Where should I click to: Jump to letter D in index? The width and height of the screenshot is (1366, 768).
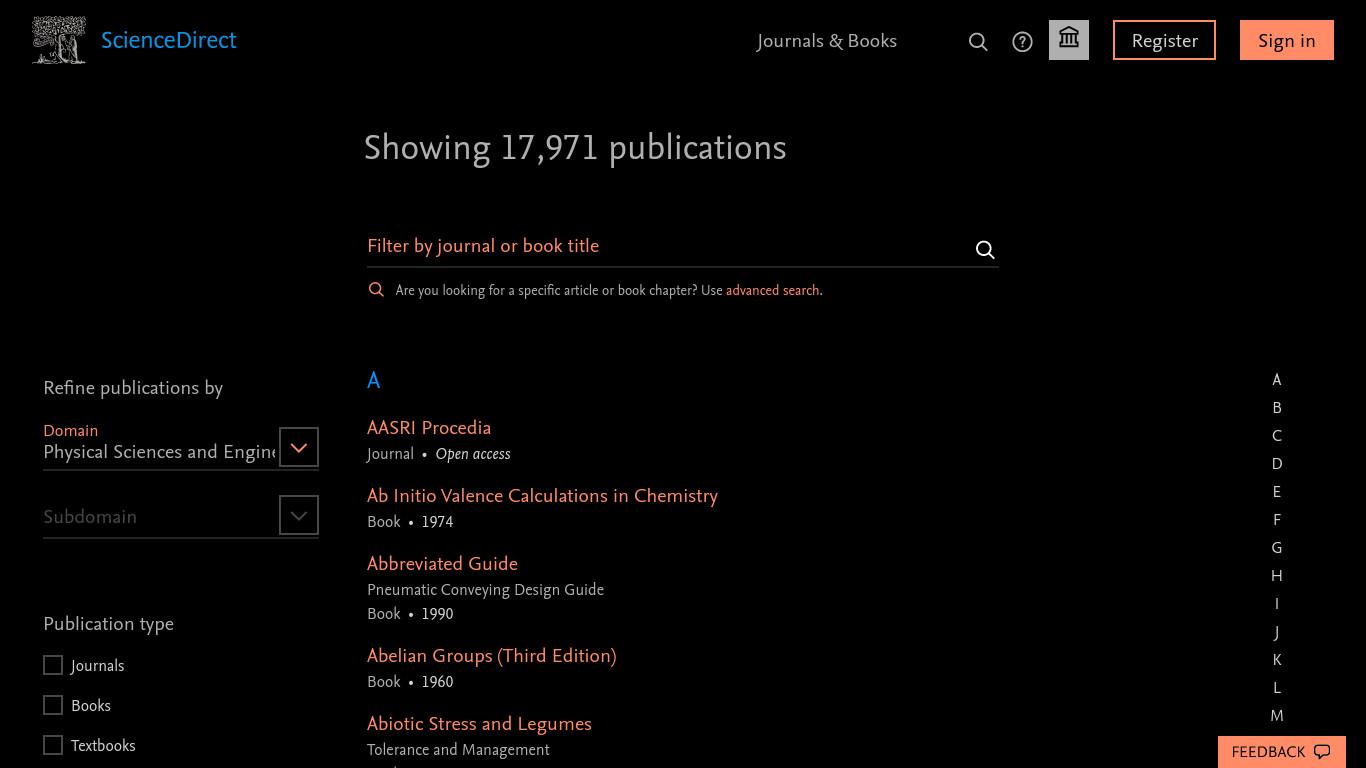click(1276, 464)
